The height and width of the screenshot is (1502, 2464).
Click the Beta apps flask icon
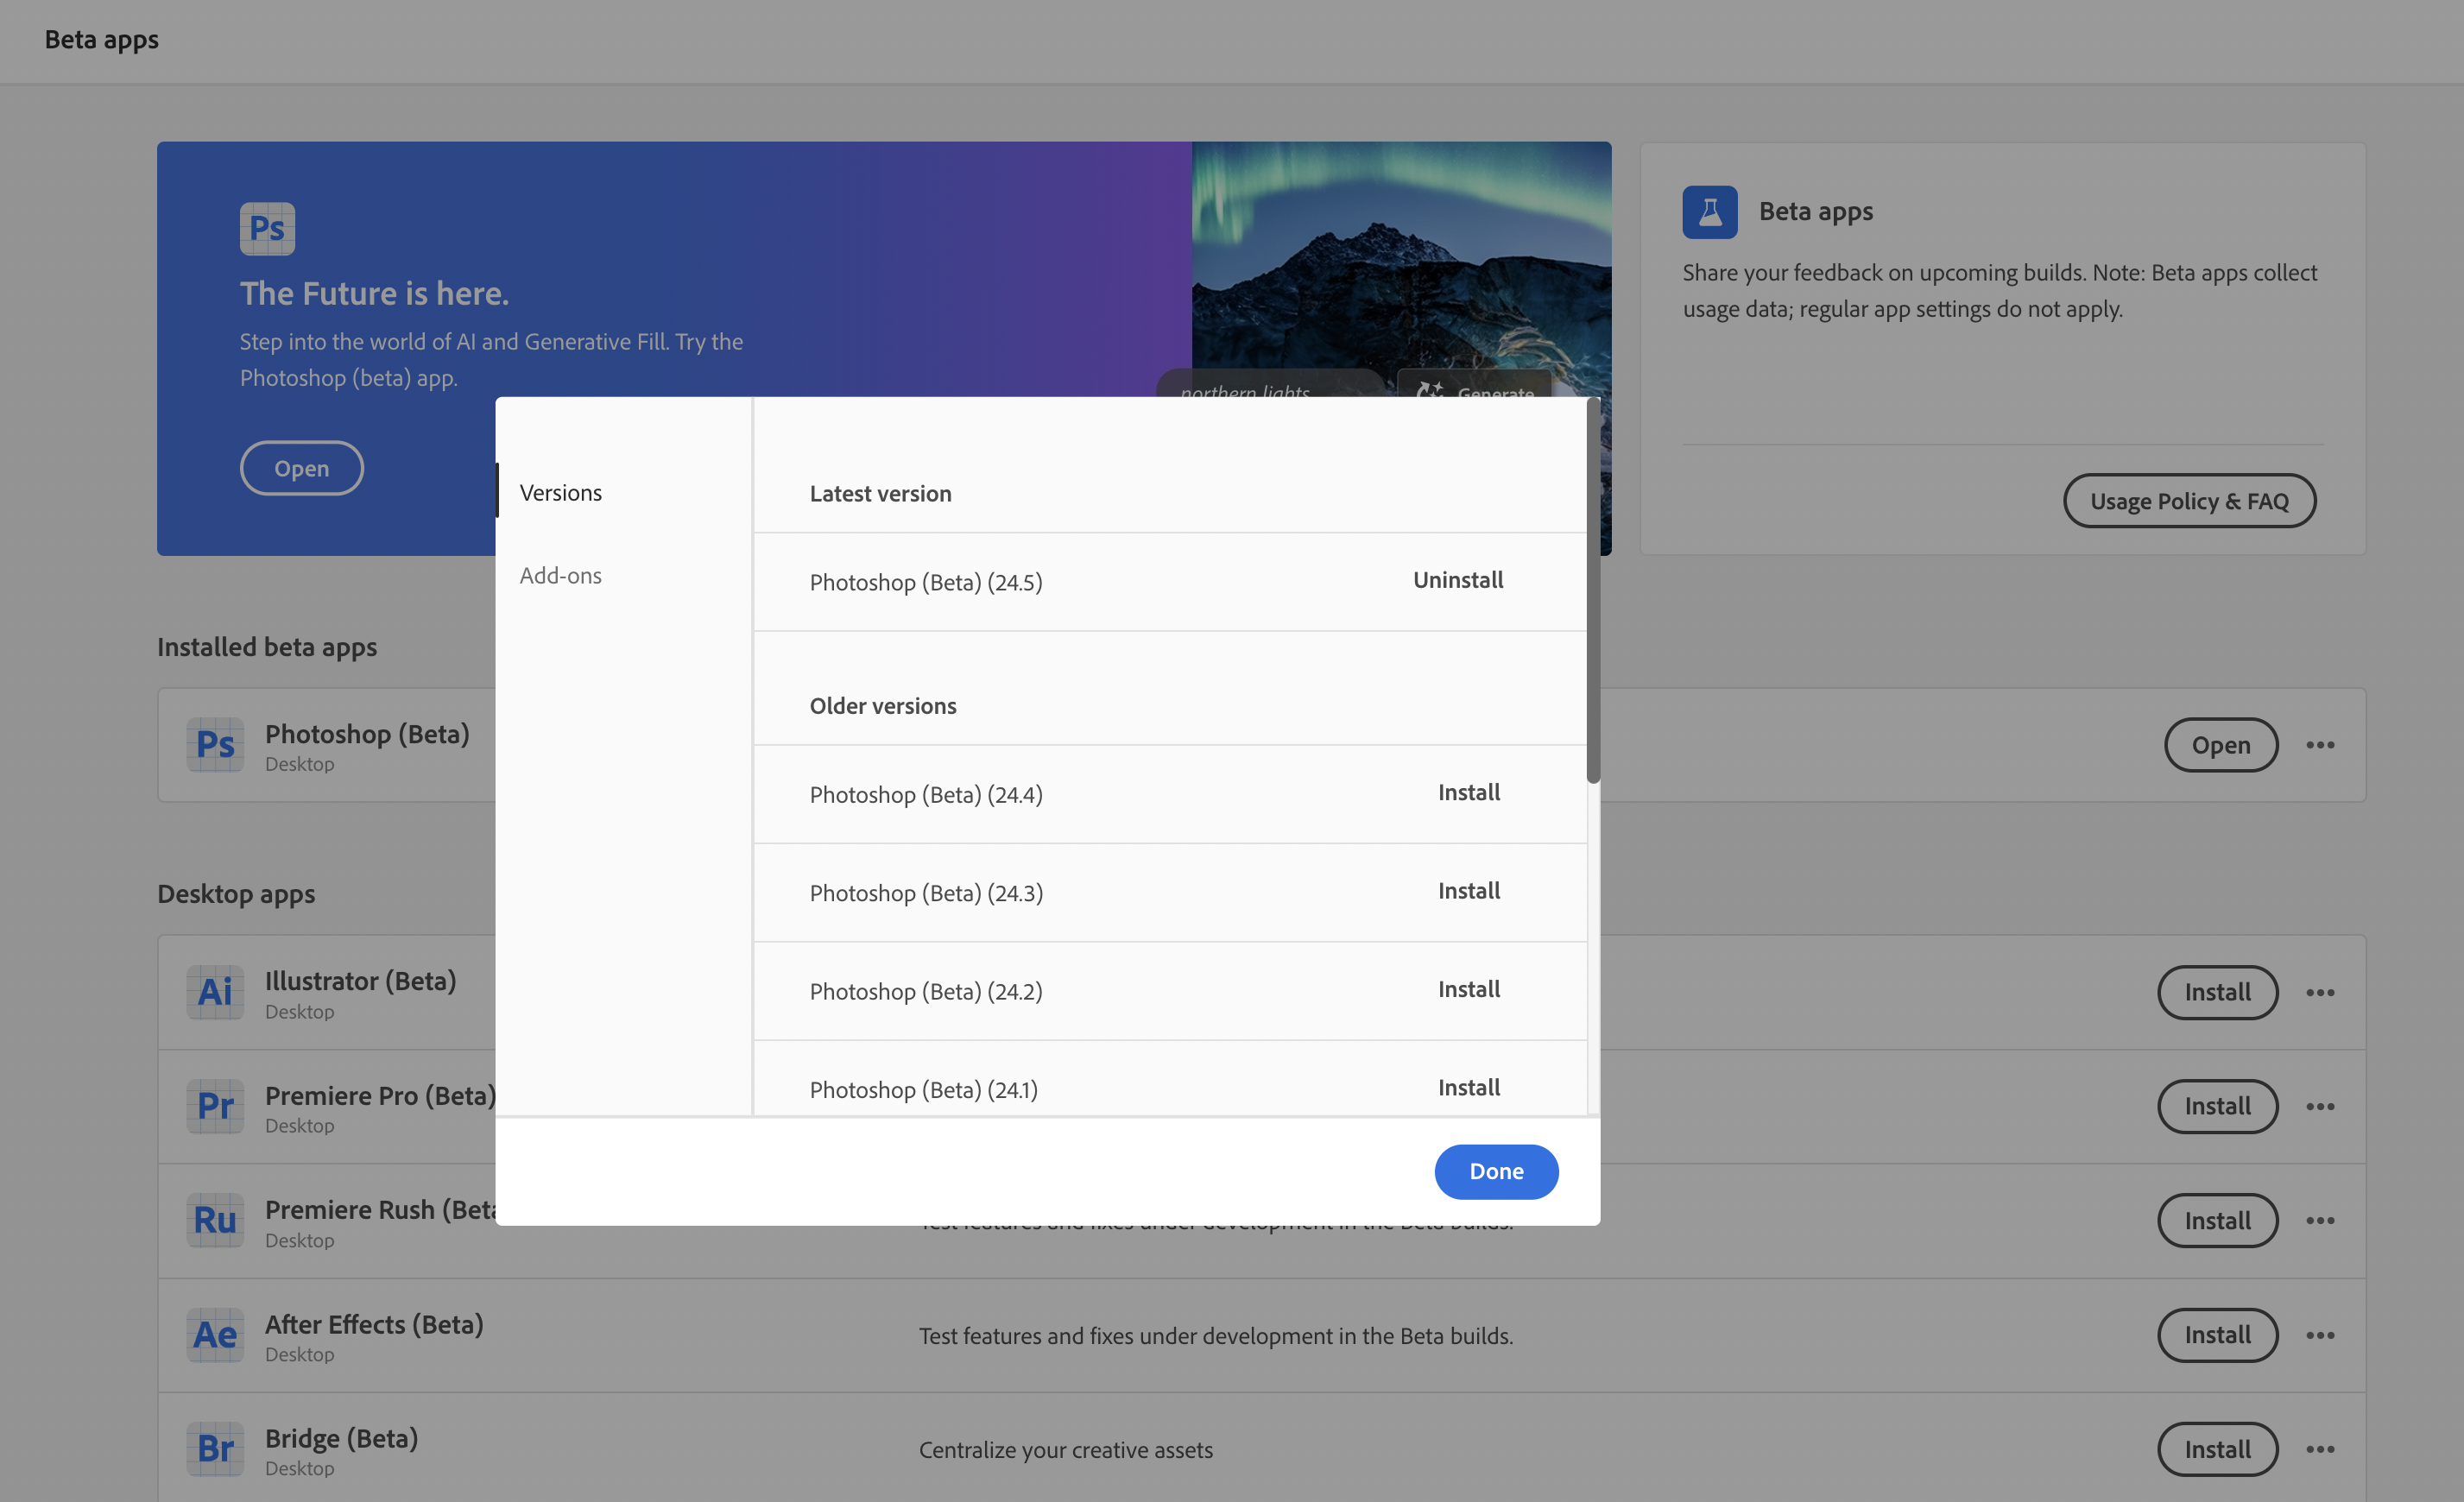click(x=1709, y=212)
